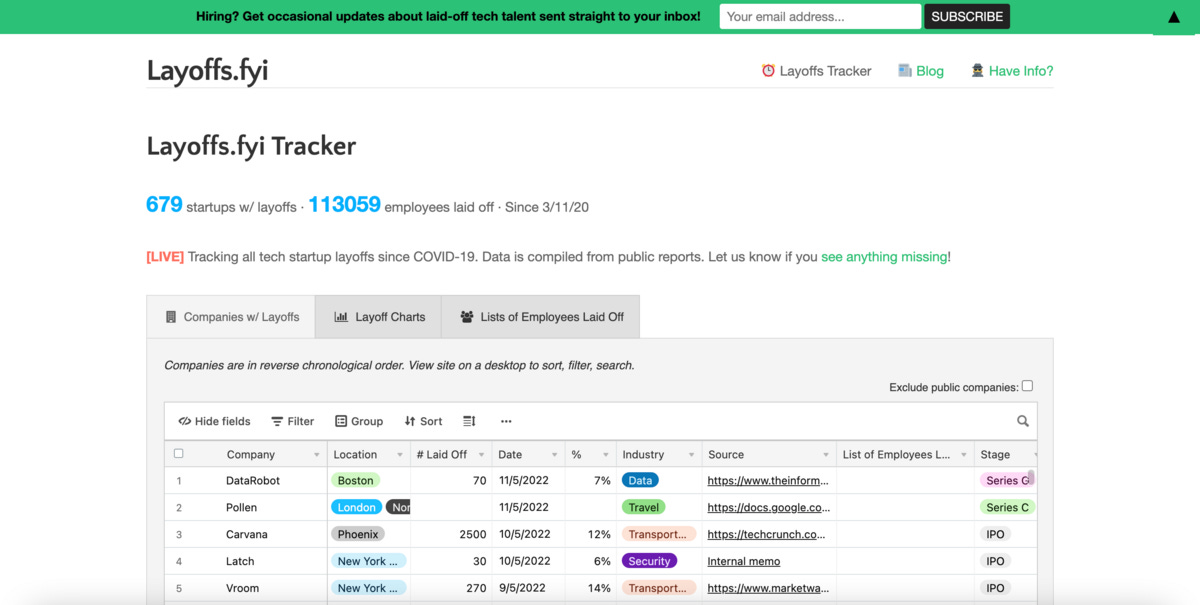1200x605 pixels.
Task: Expand the Date column dropdown arrow
Action: click(554, 455)
